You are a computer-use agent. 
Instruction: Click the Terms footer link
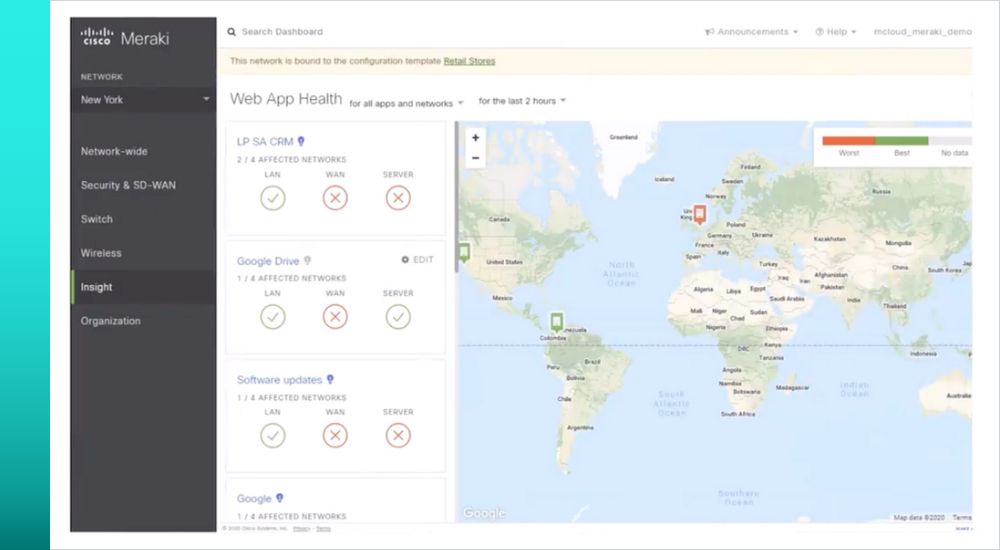pyautogui.click(x=323, y=529)
